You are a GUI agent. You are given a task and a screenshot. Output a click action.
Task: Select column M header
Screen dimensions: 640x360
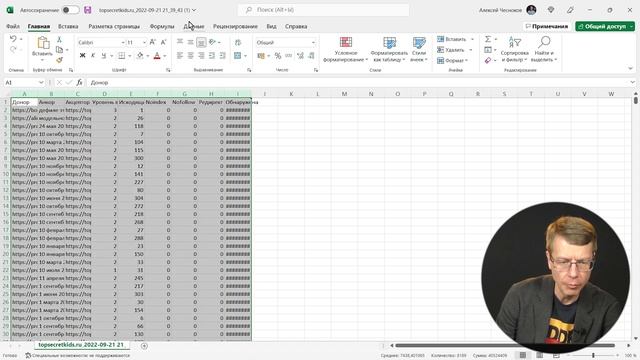[x=344, y=94]
